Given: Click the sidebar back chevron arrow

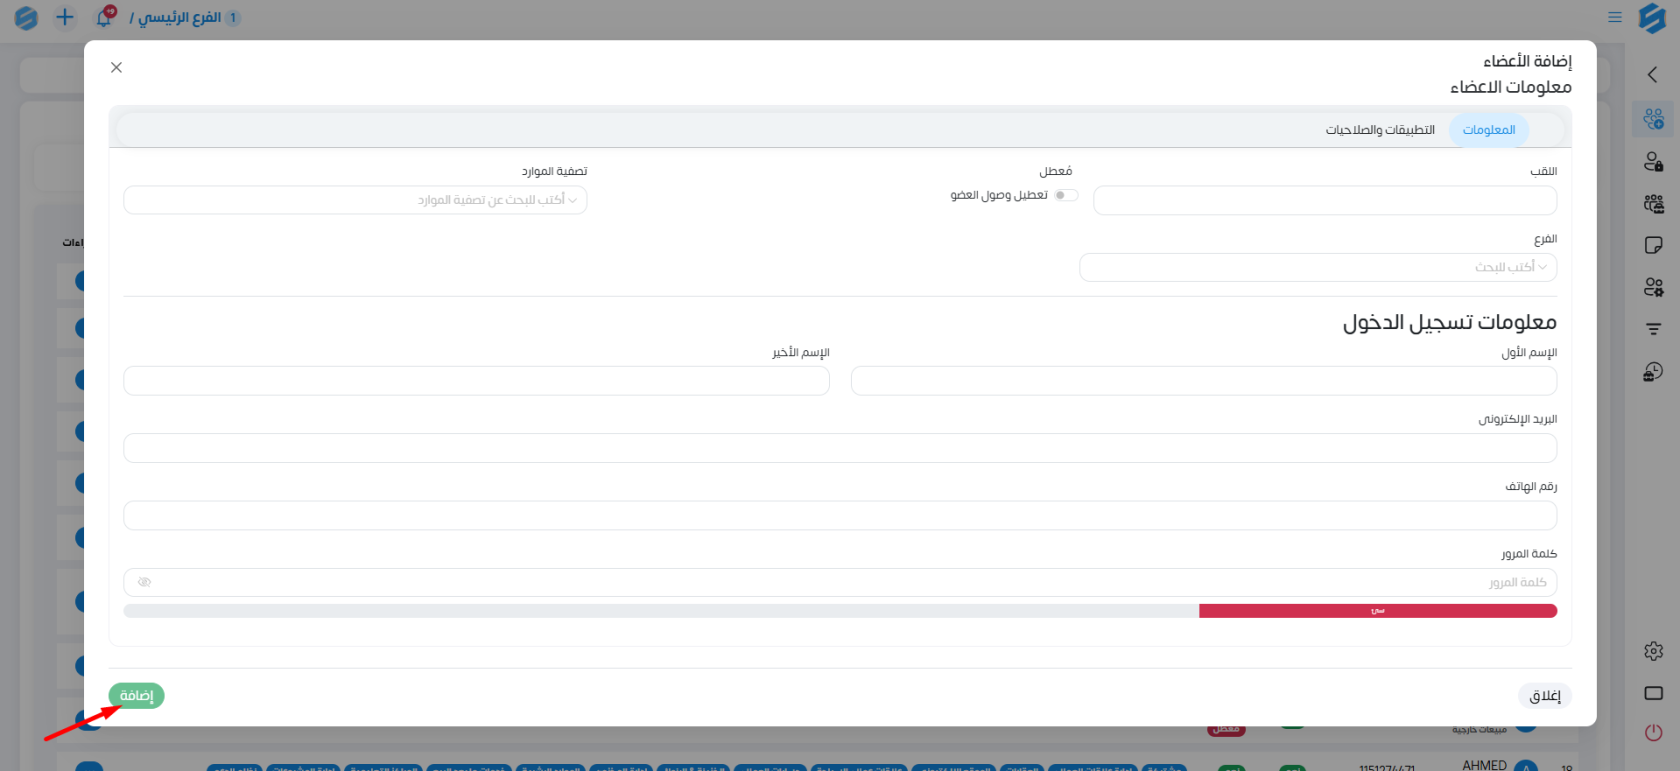Looking at the screenshot, I should (1652, 75).
